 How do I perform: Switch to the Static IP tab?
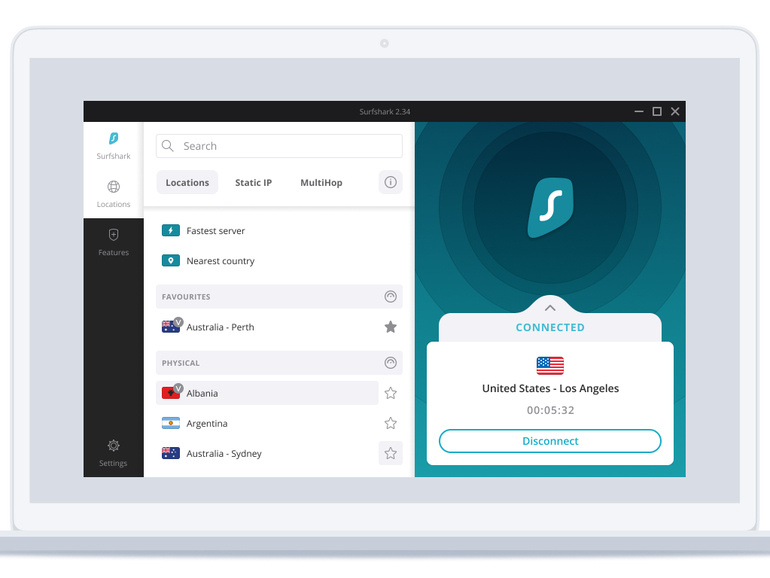pos(253,183)
